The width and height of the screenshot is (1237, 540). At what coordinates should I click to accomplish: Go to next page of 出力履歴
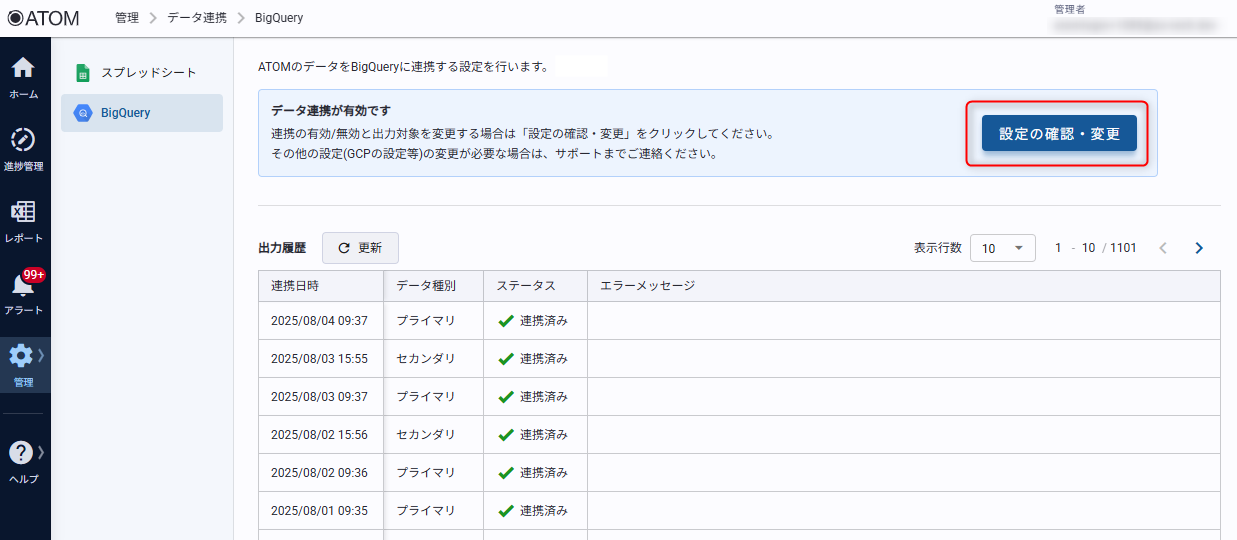coord(1199,248)
